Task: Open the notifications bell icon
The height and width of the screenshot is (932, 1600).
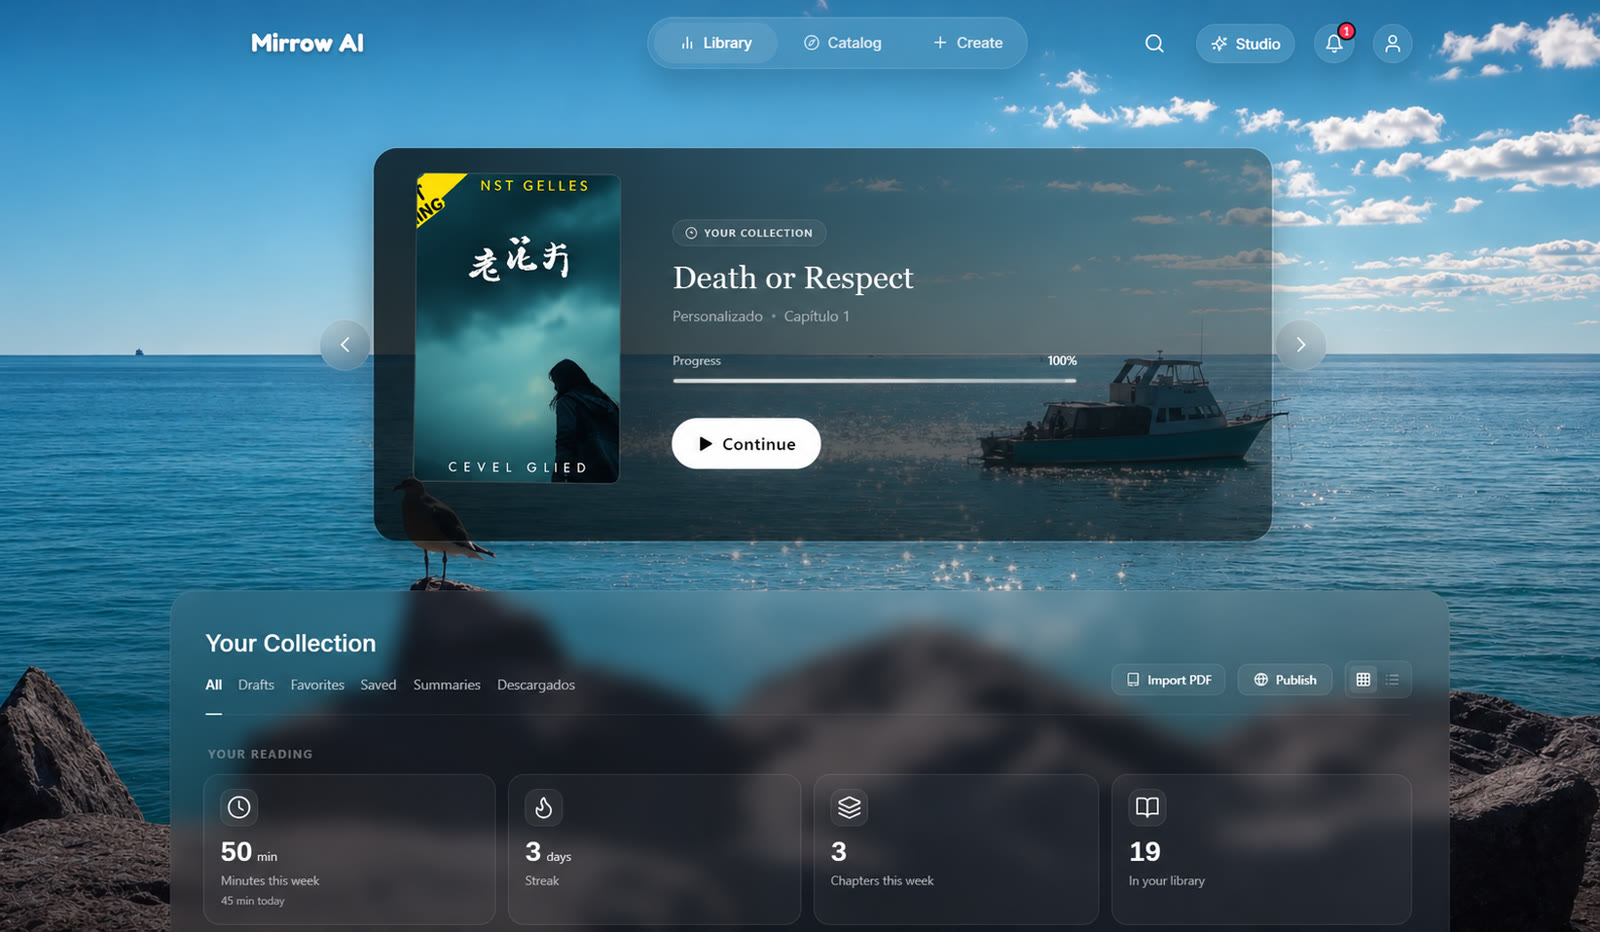Action: point(1334,43)
